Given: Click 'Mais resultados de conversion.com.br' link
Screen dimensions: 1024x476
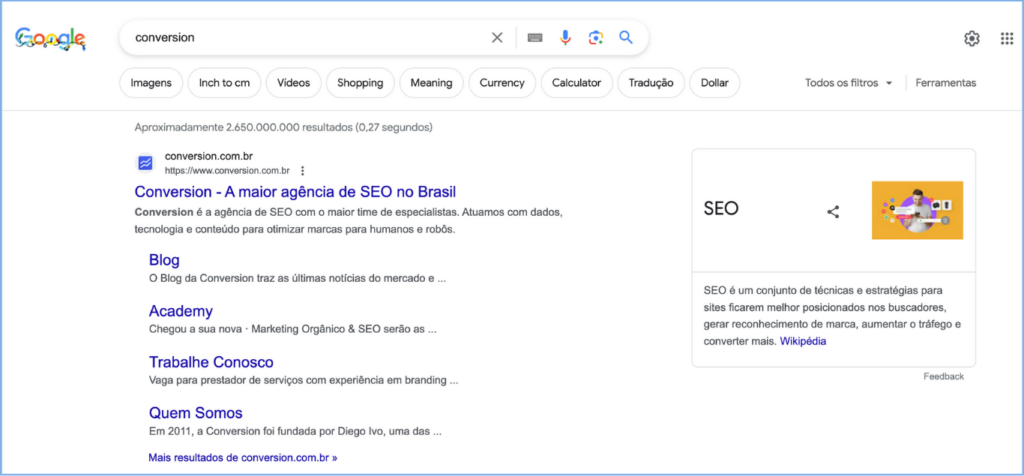Looking at the screenshot, I should point(243,458).
